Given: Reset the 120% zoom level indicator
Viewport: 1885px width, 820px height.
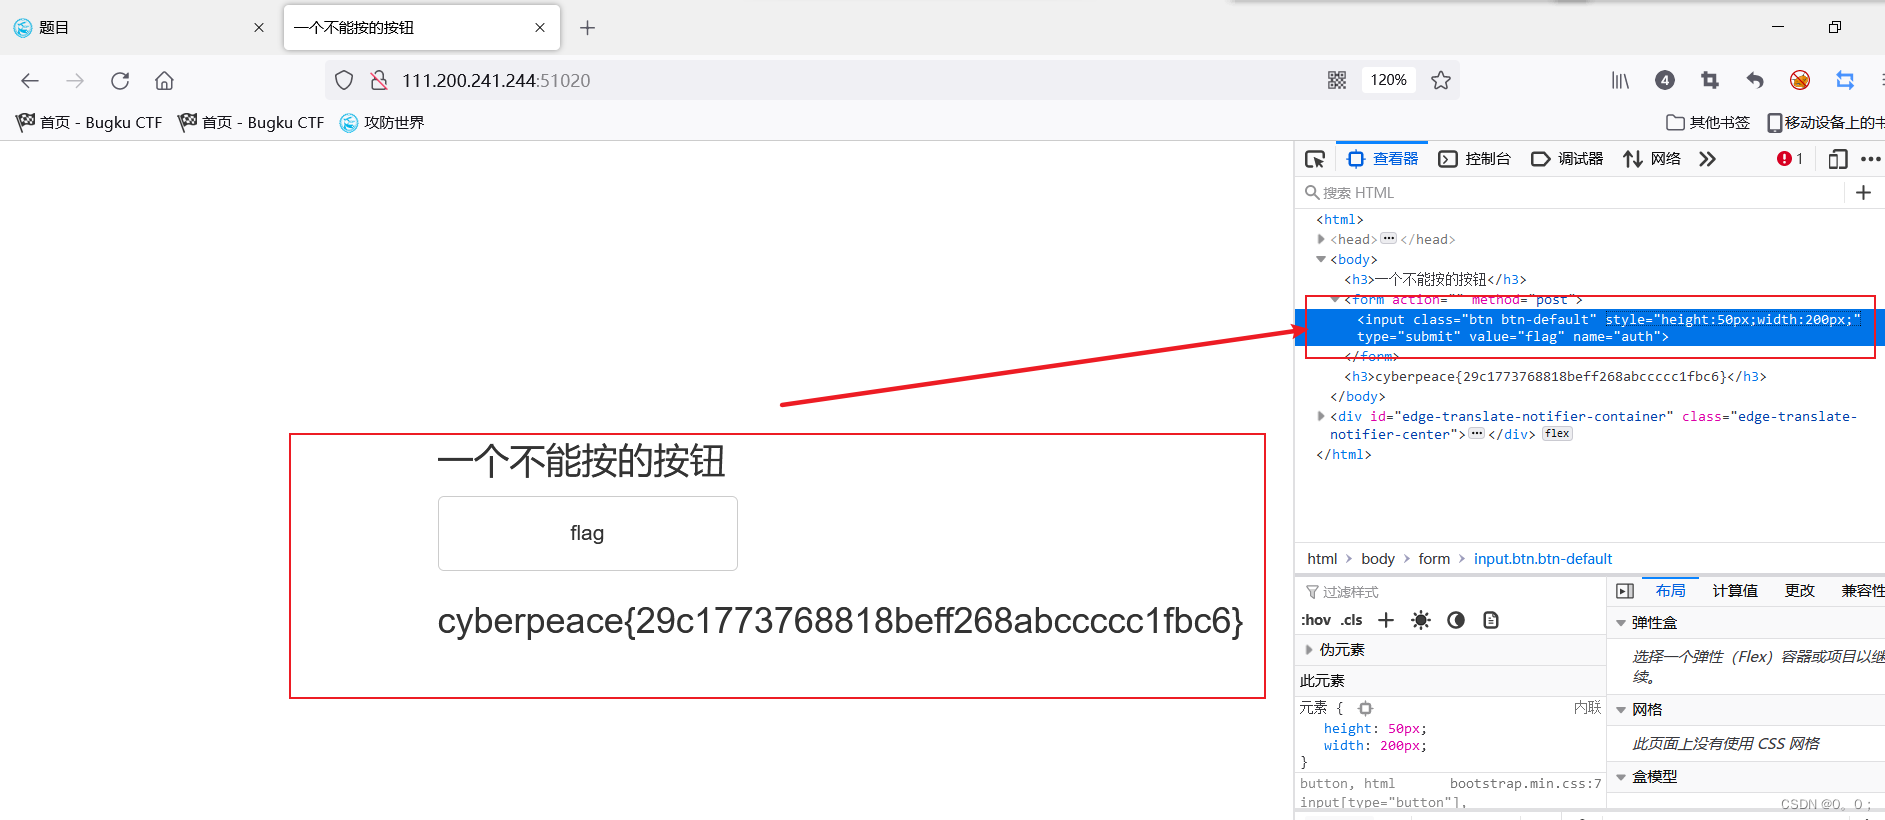Looking at the screenshot, I should coord(1388,80).
